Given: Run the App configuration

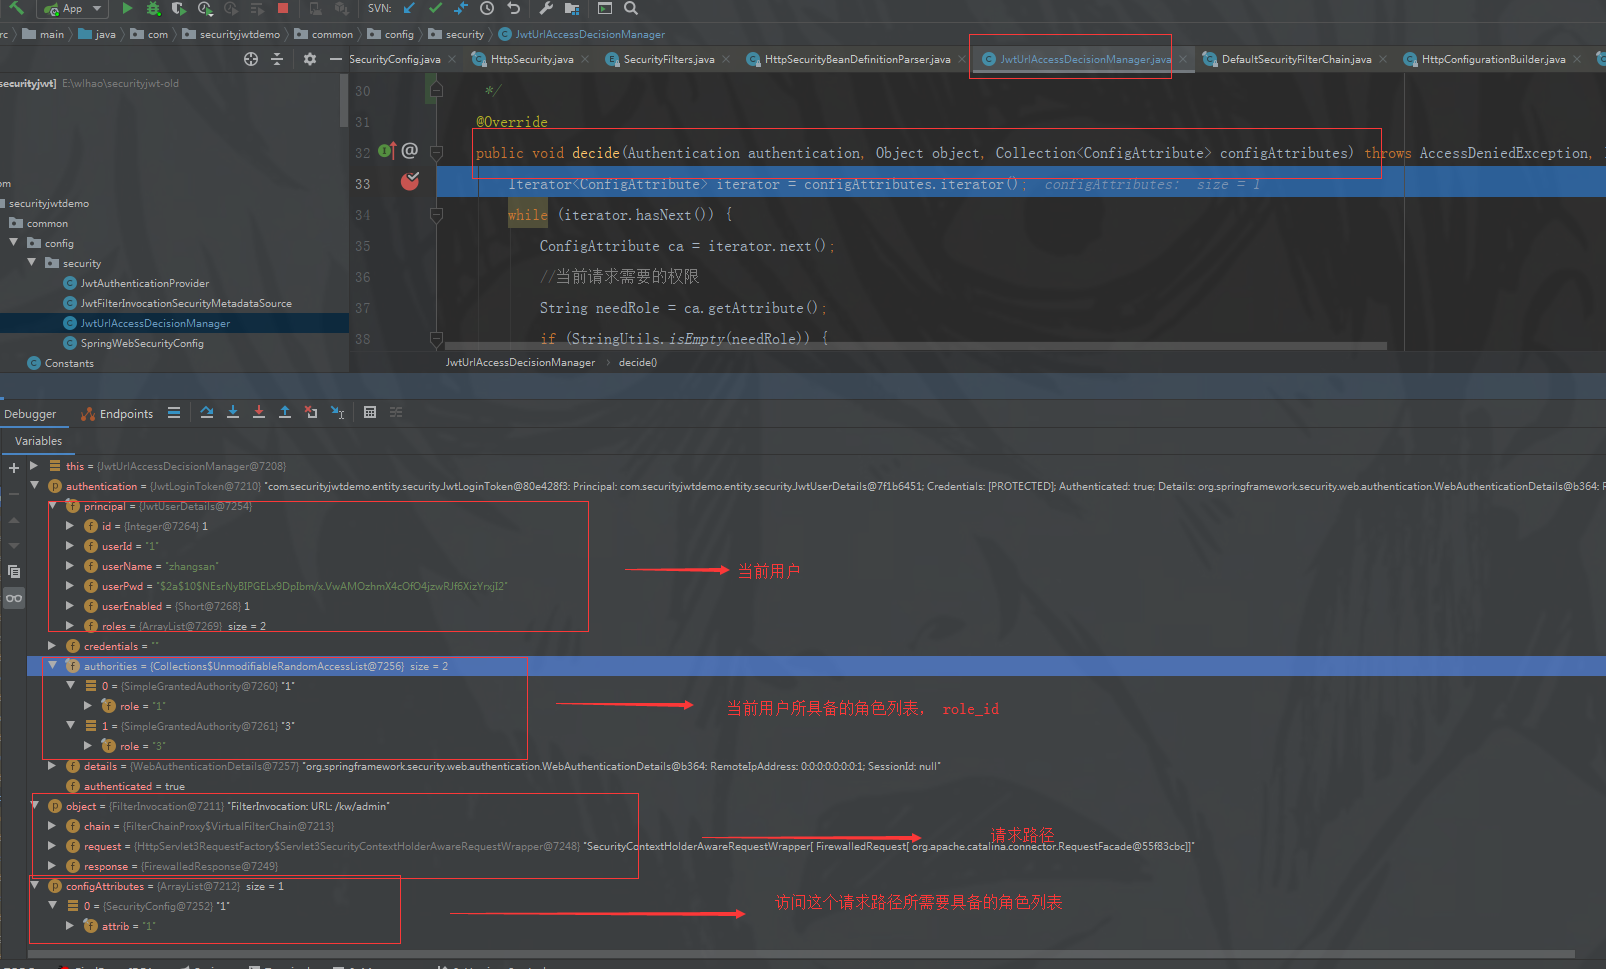Looking at the screenshot, I should 127,9.
